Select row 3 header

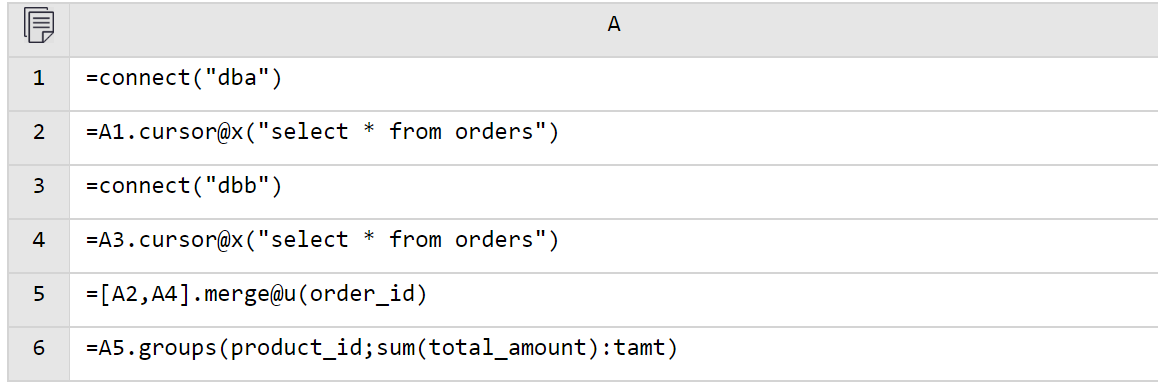click(x=38, y=186)
